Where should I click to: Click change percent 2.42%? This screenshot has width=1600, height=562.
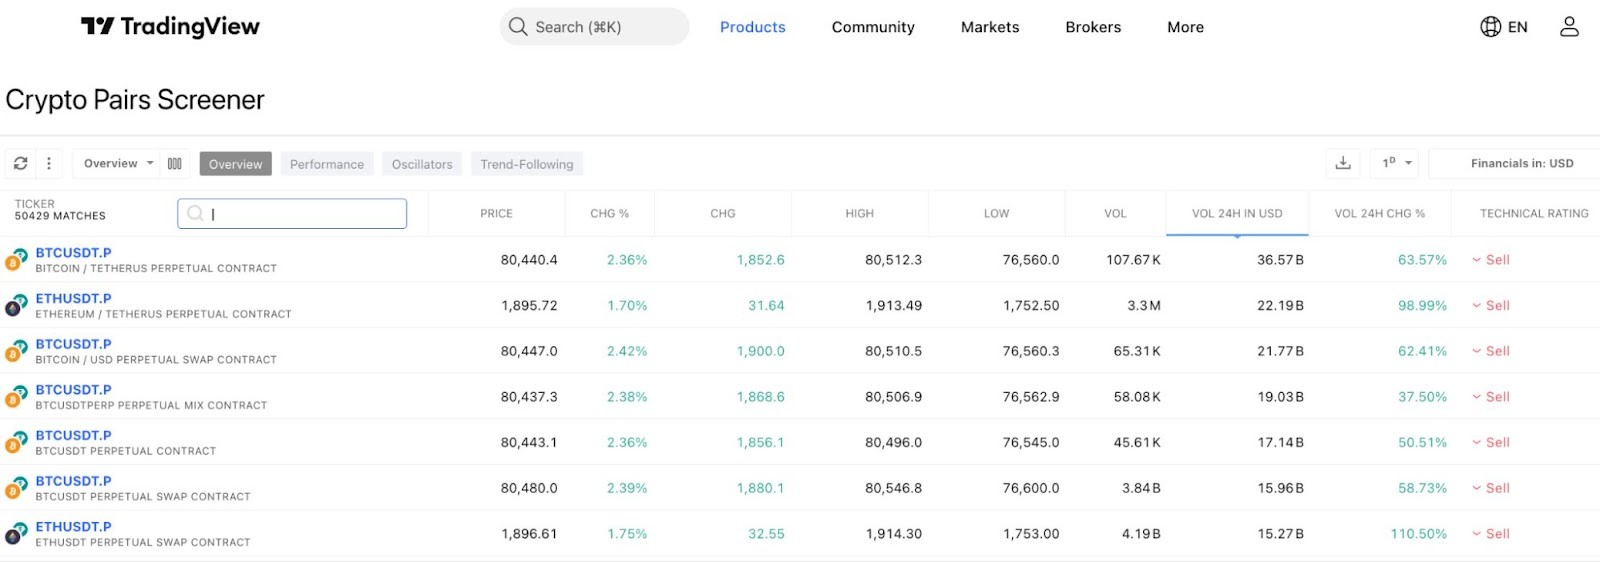tap(627, 352)
